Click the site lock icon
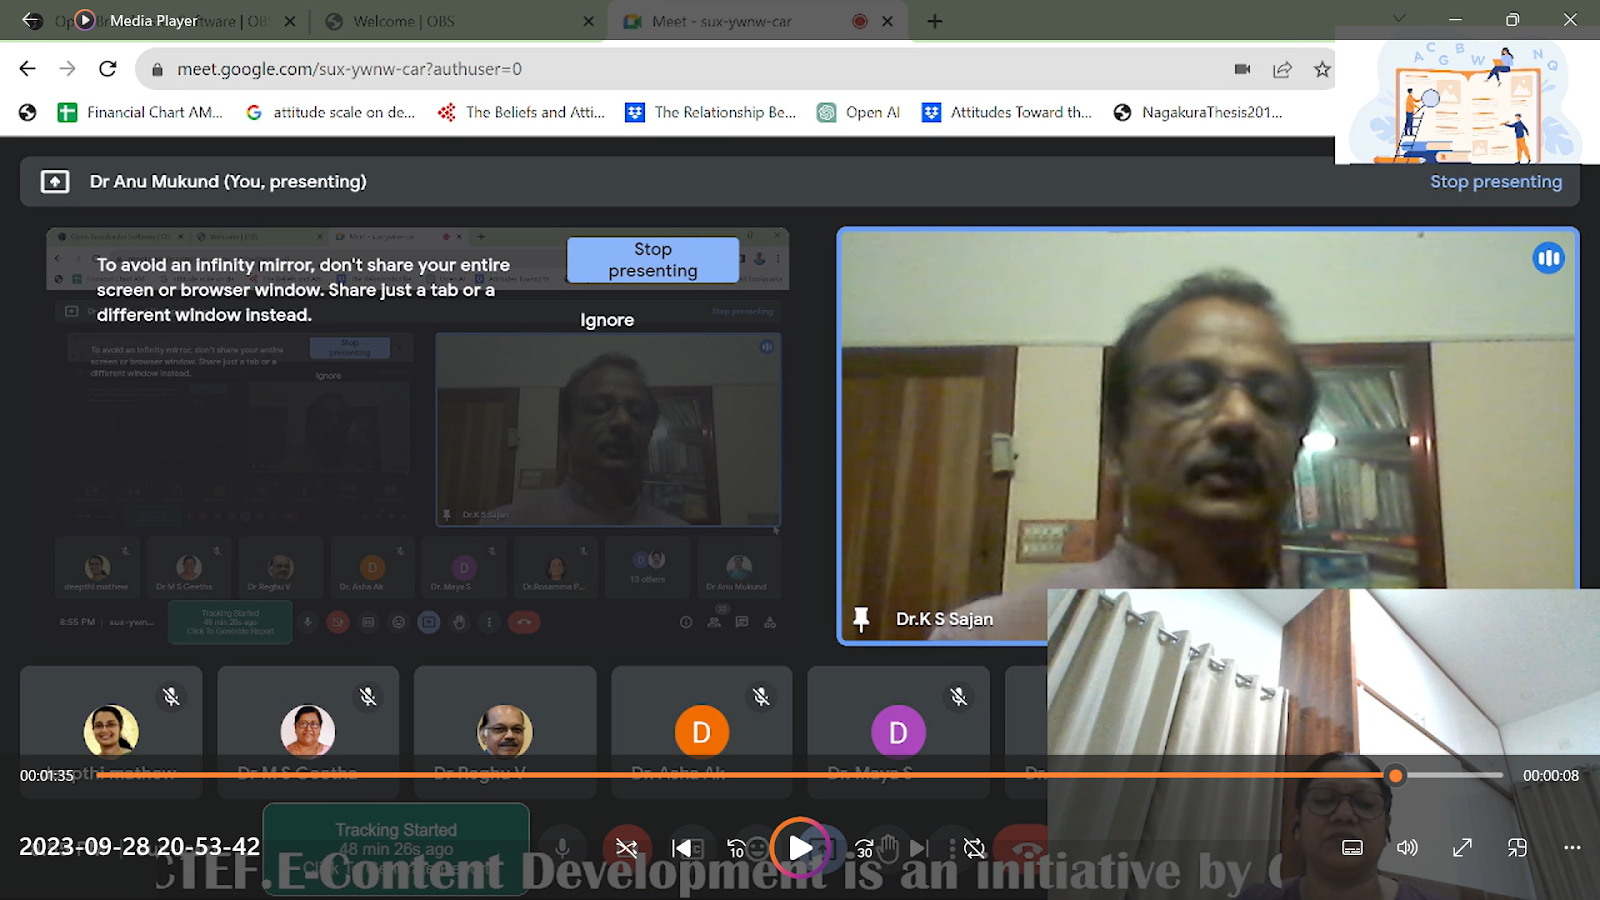 (x=157, y=69)
